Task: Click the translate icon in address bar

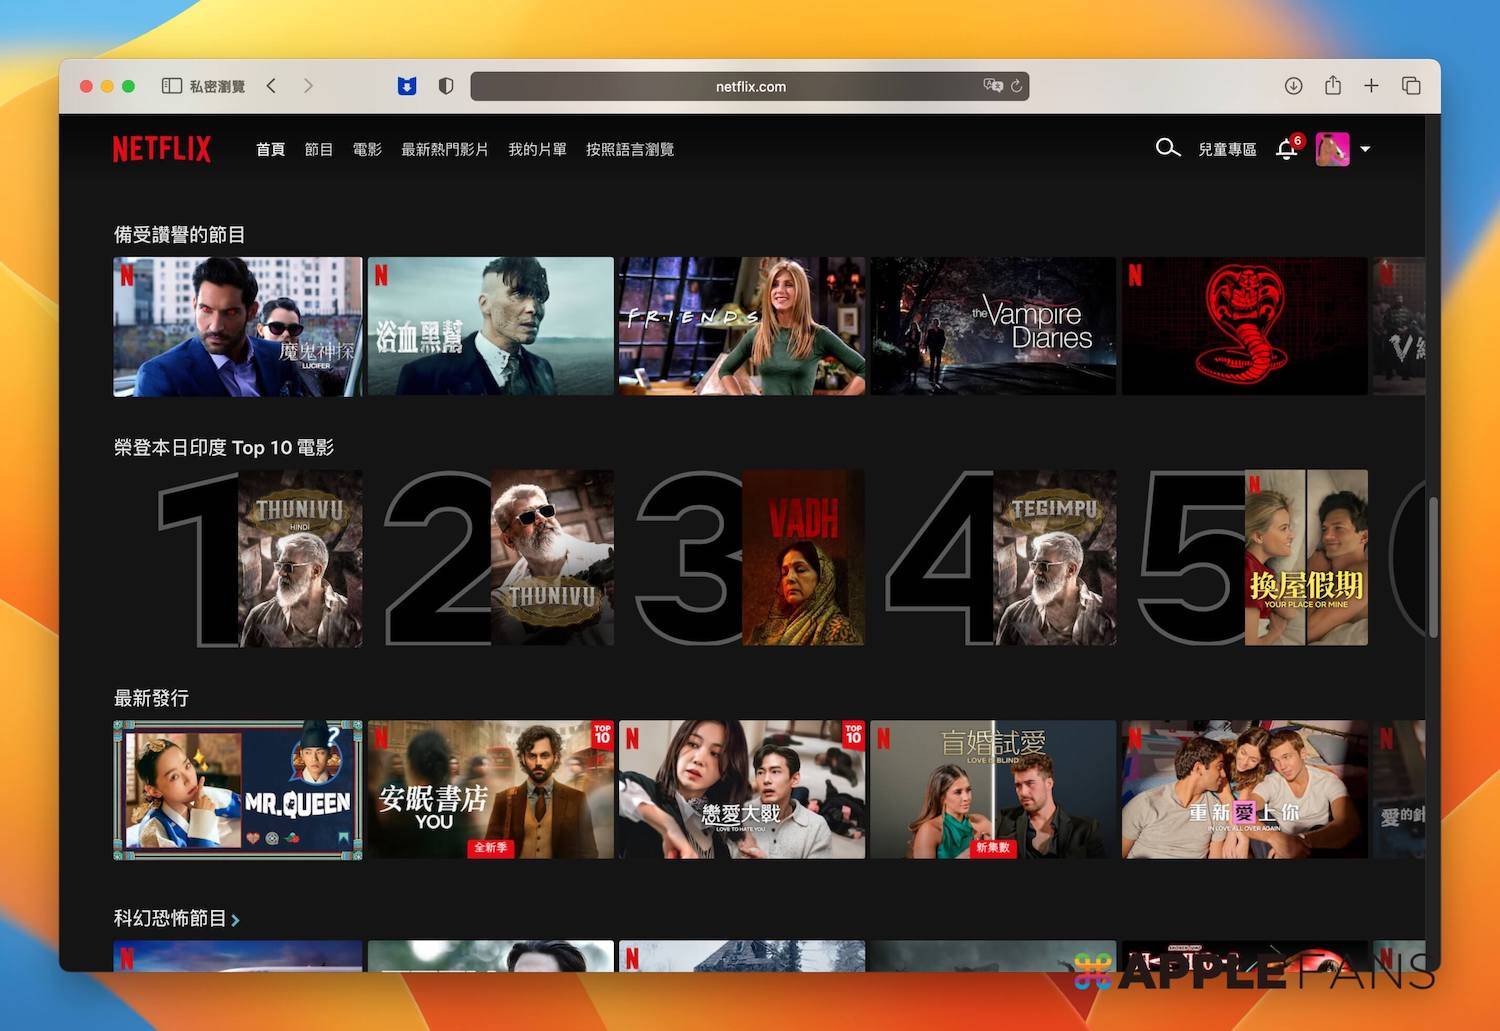Action: 993,86
